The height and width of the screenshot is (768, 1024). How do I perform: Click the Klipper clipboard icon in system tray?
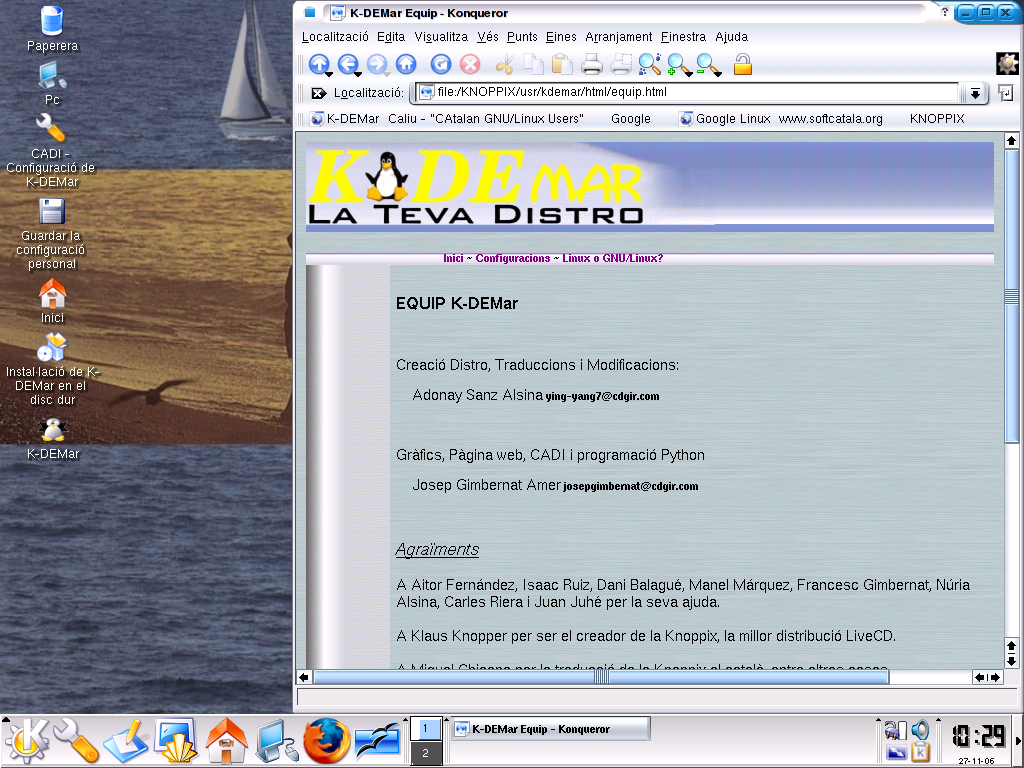(920, 752)
